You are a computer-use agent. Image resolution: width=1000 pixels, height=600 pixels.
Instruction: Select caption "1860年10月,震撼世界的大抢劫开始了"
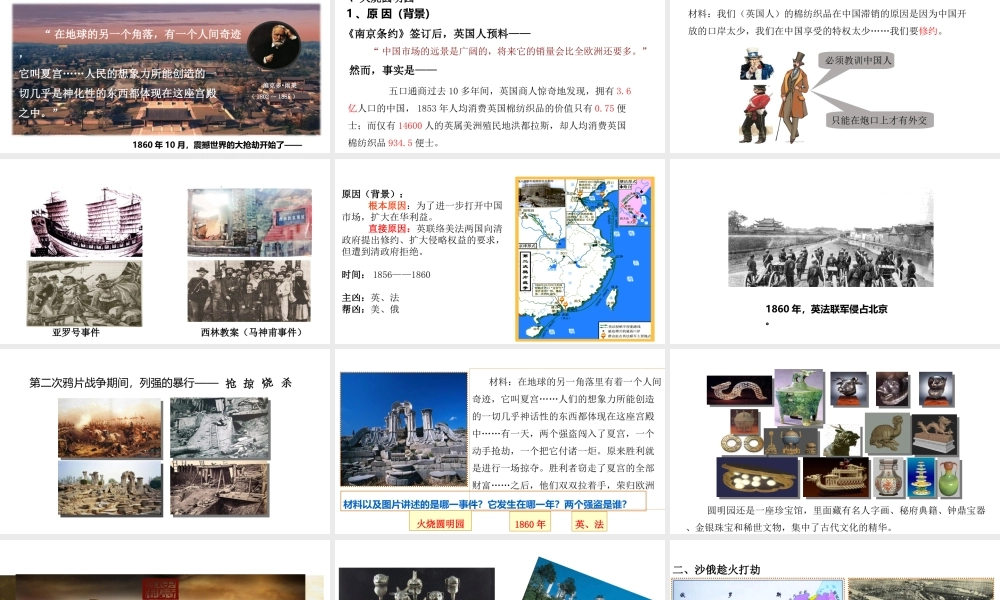point(217,145)
